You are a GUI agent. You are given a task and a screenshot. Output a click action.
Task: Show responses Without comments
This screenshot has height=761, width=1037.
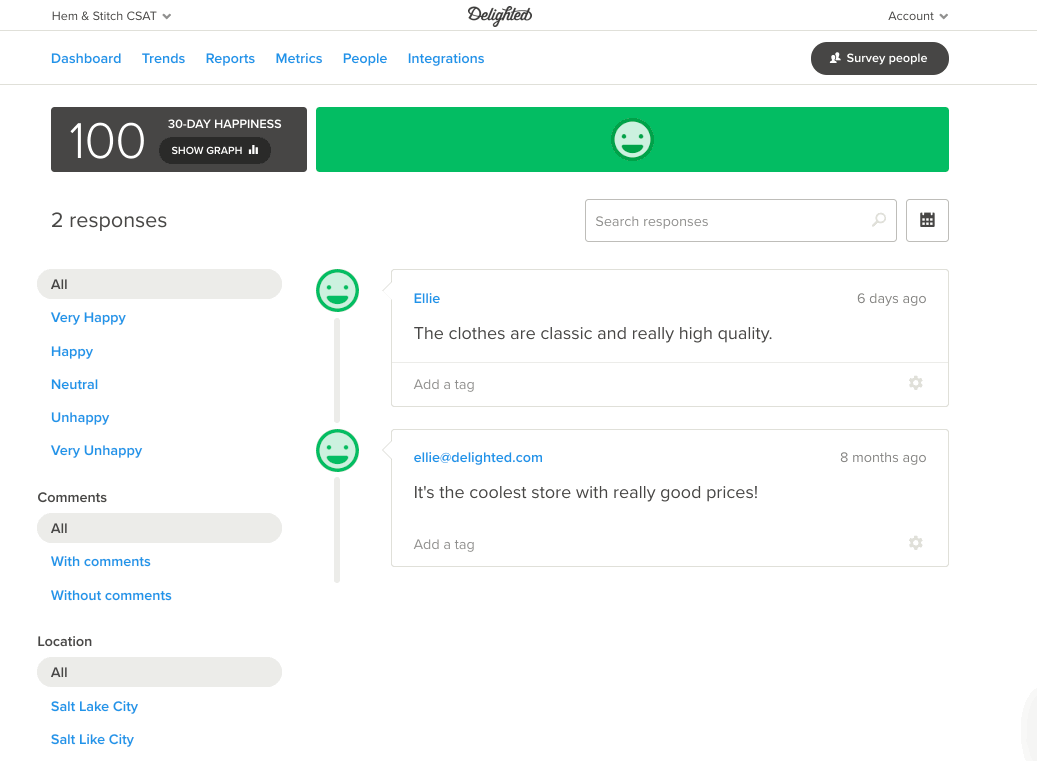pos(111,595)
